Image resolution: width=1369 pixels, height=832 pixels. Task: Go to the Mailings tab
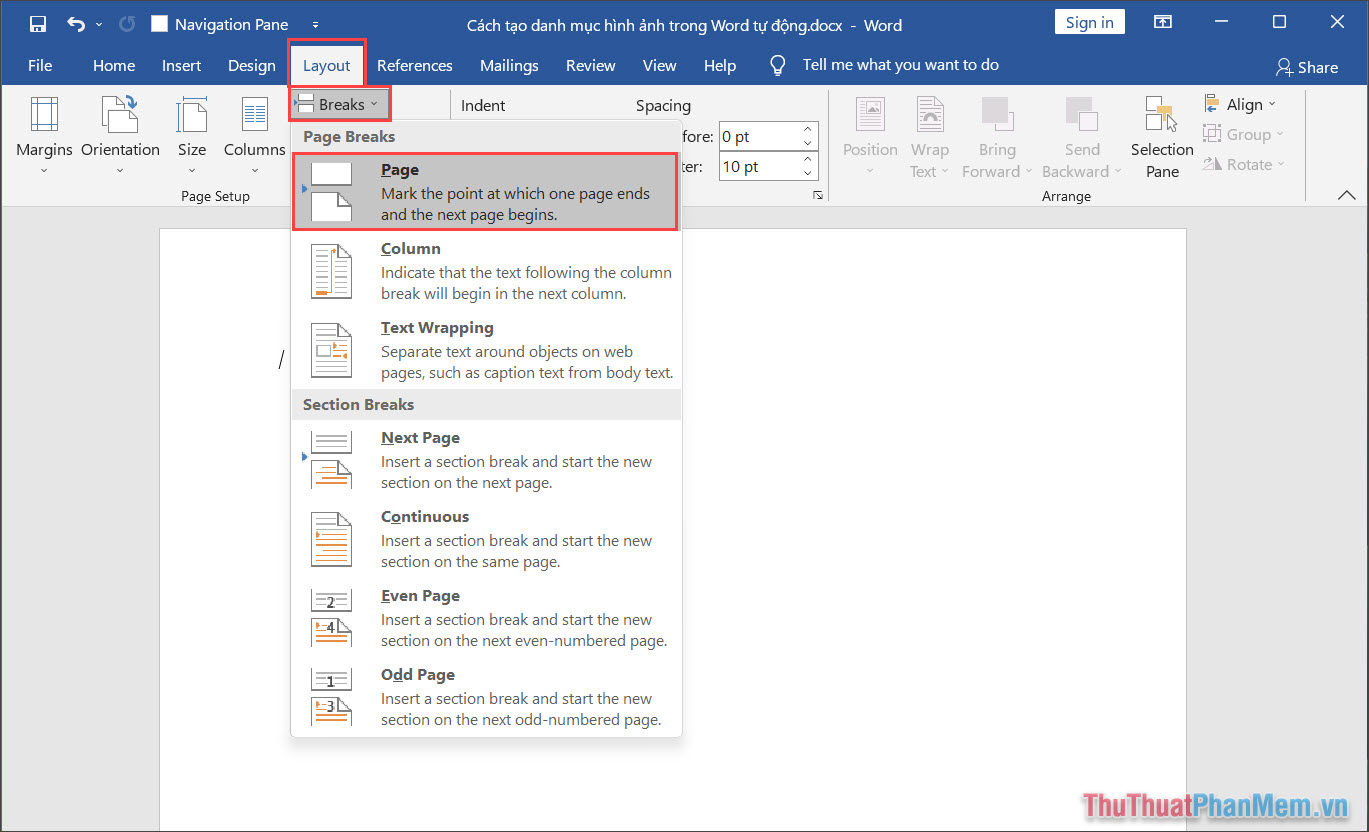509,65
